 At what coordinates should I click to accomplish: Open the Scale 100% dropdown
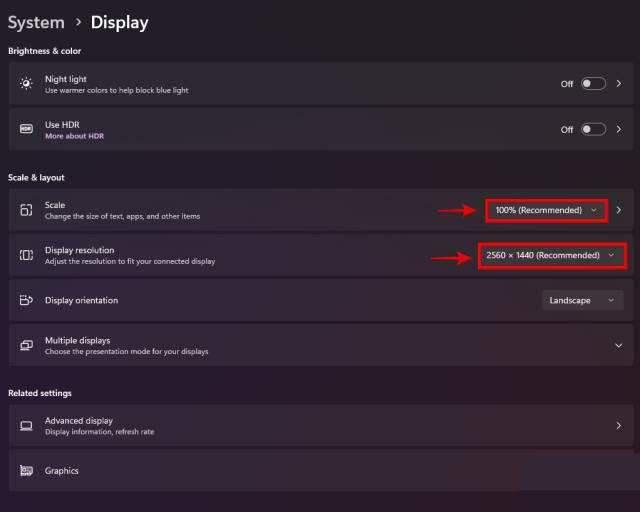point(546,210)
